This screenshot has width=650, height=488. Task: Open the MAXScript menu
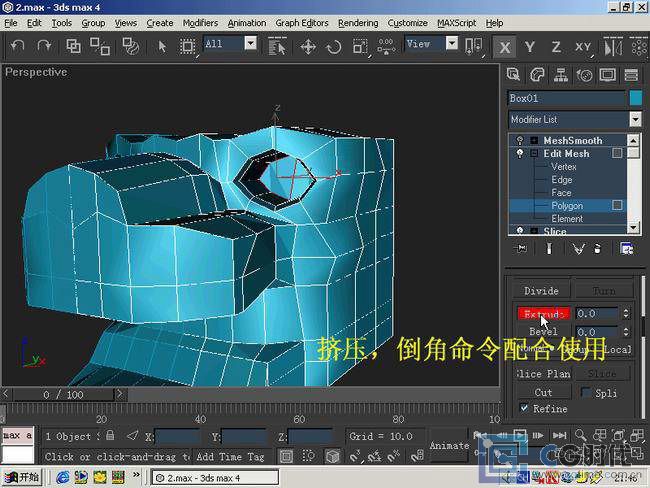456,23
